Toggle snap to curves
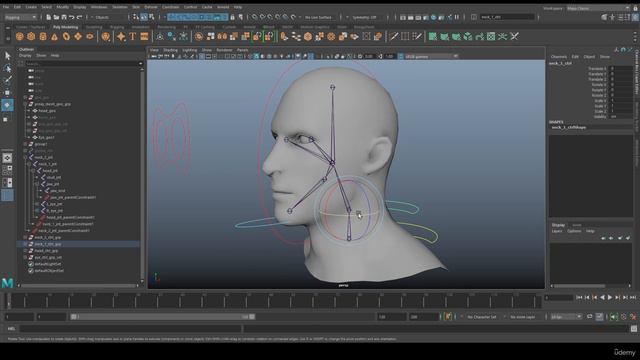Image resolution: width=640 pixels, height=360 pixels. 262,17
